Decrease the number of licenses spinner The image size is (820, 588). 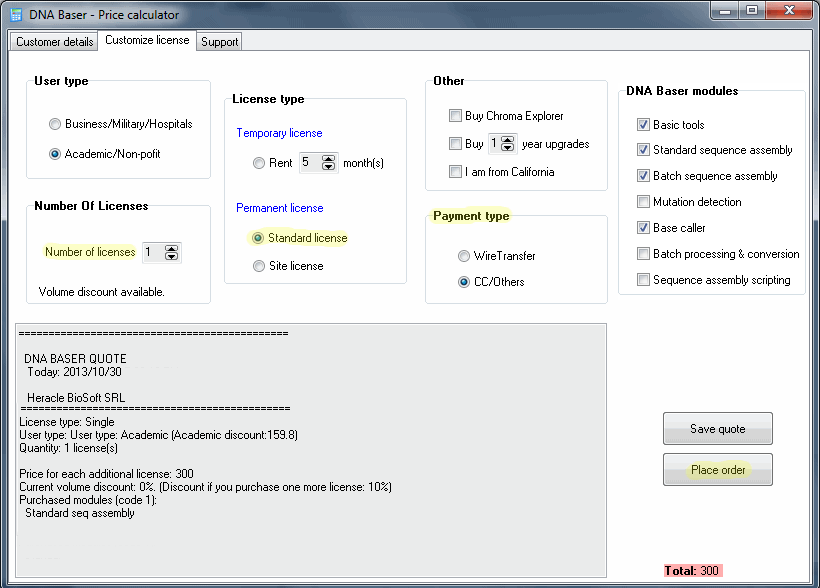point(171,256)
